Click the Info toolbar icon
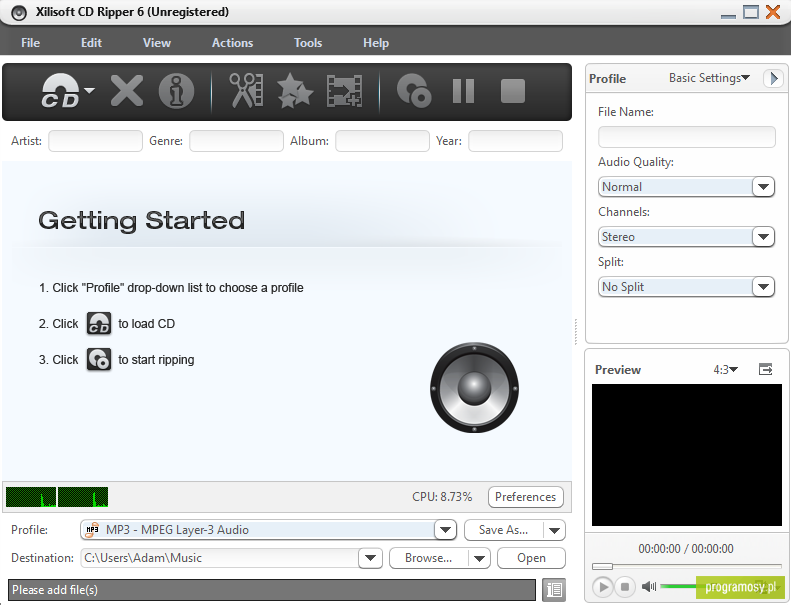The image size is (791, 605). [176, 91]
